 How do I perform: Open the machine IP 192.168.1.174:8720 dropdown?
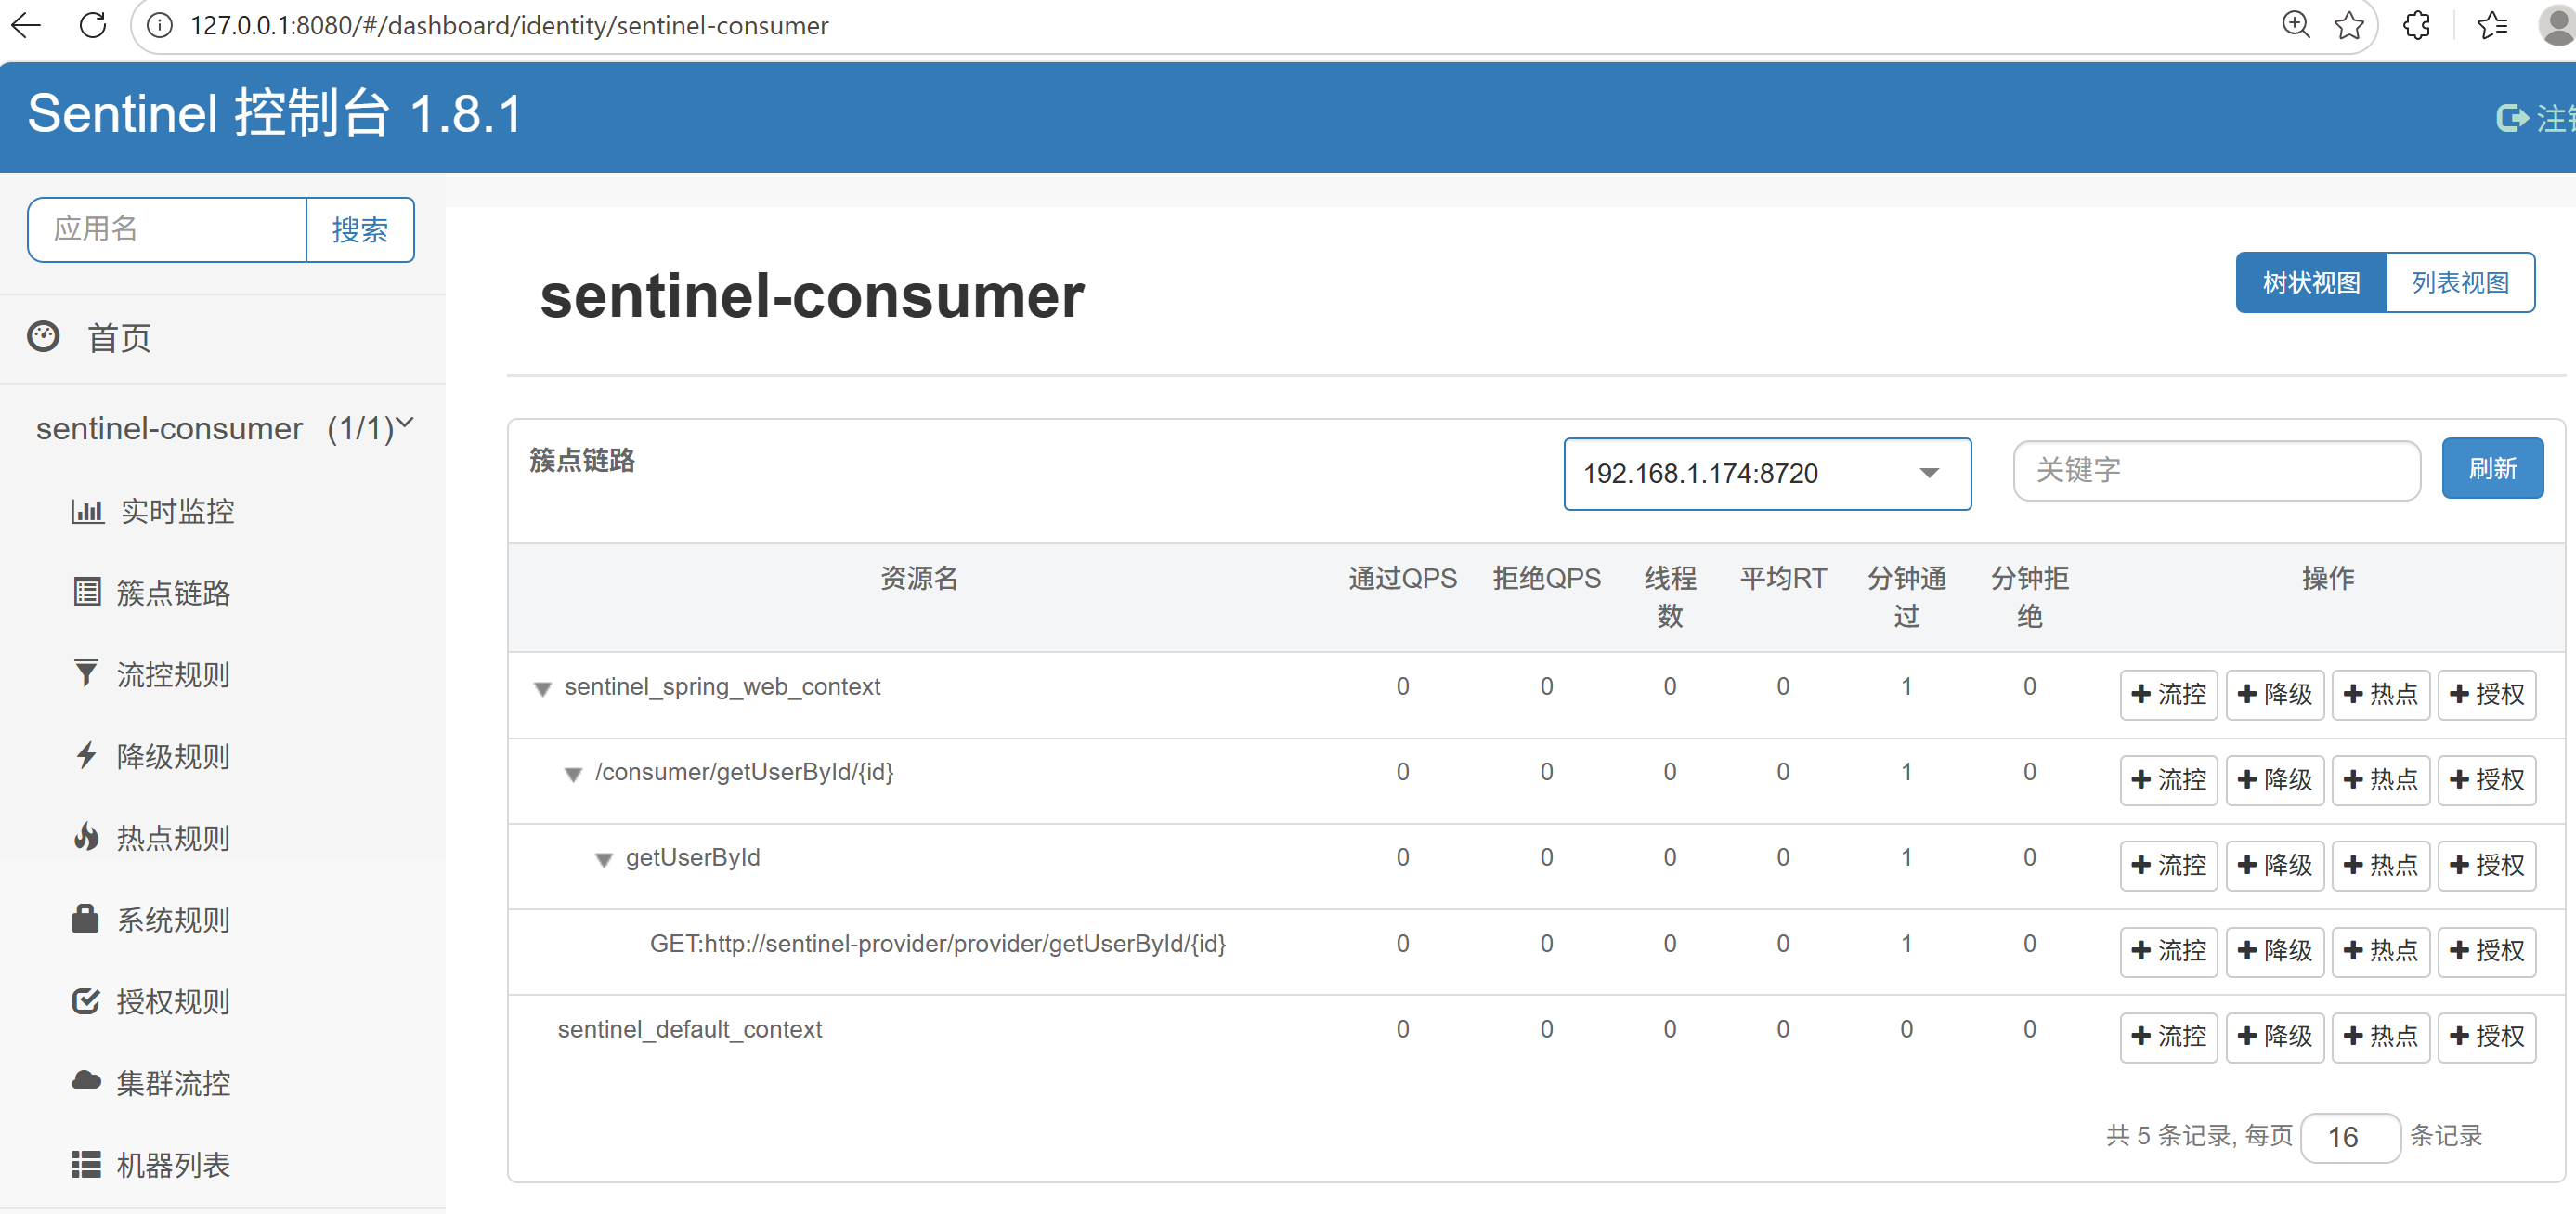[1766, 473]
